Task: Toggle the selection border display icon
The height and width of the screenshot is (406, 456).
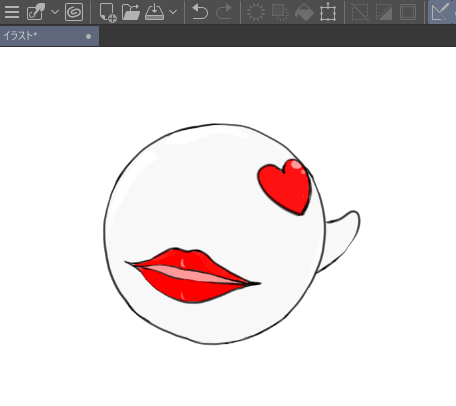Action: [408, 12]
